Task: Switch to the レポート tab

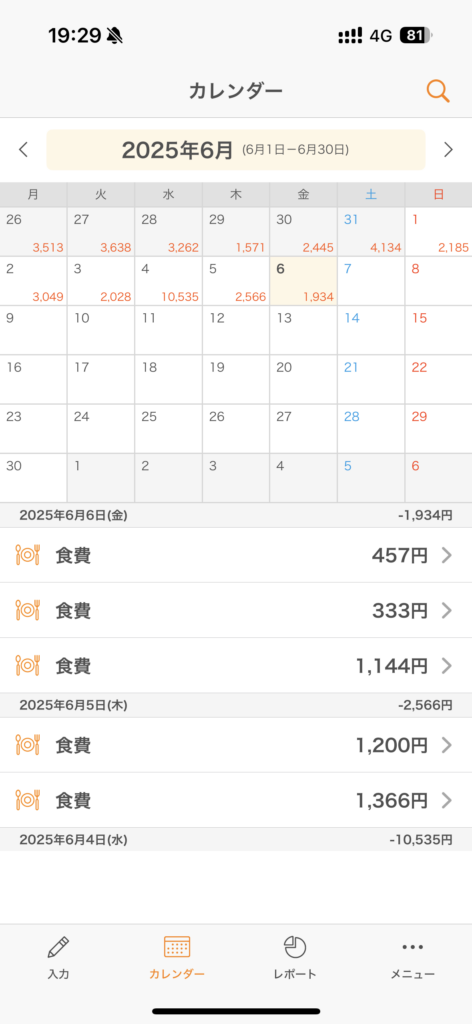Action: (x=295, y=955)
